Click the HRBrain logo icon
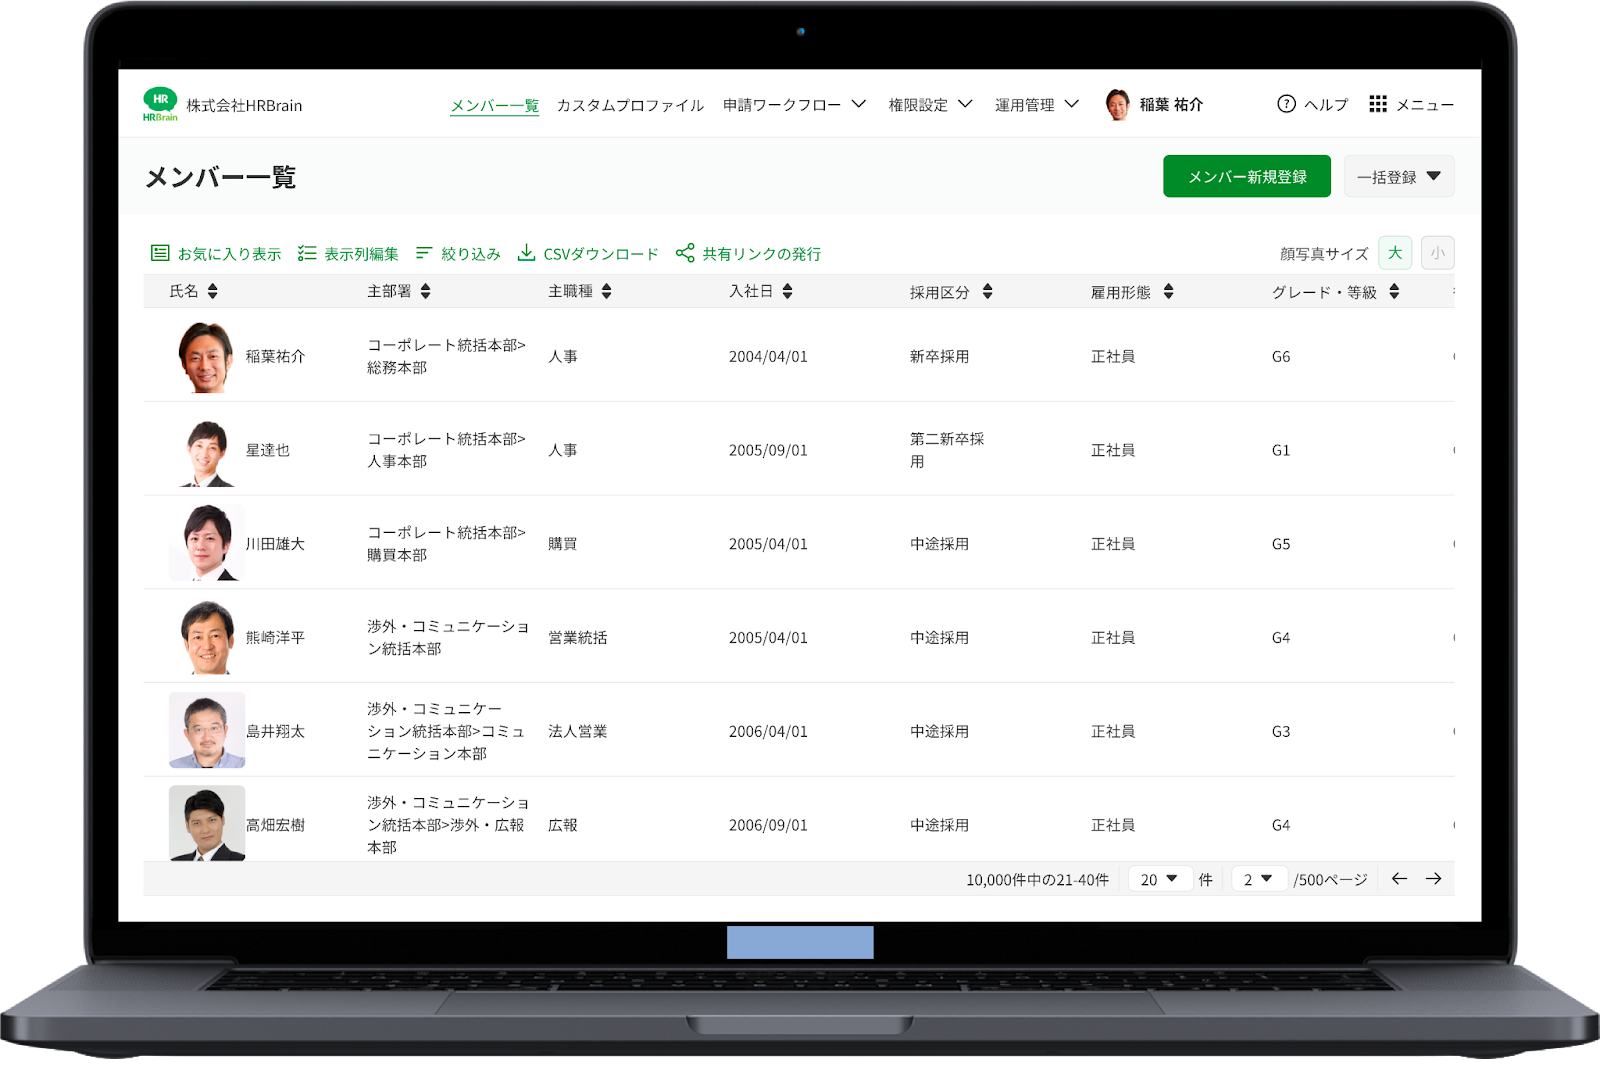This screenshot has height=1070, width=1600. click(x=160, y=104)
